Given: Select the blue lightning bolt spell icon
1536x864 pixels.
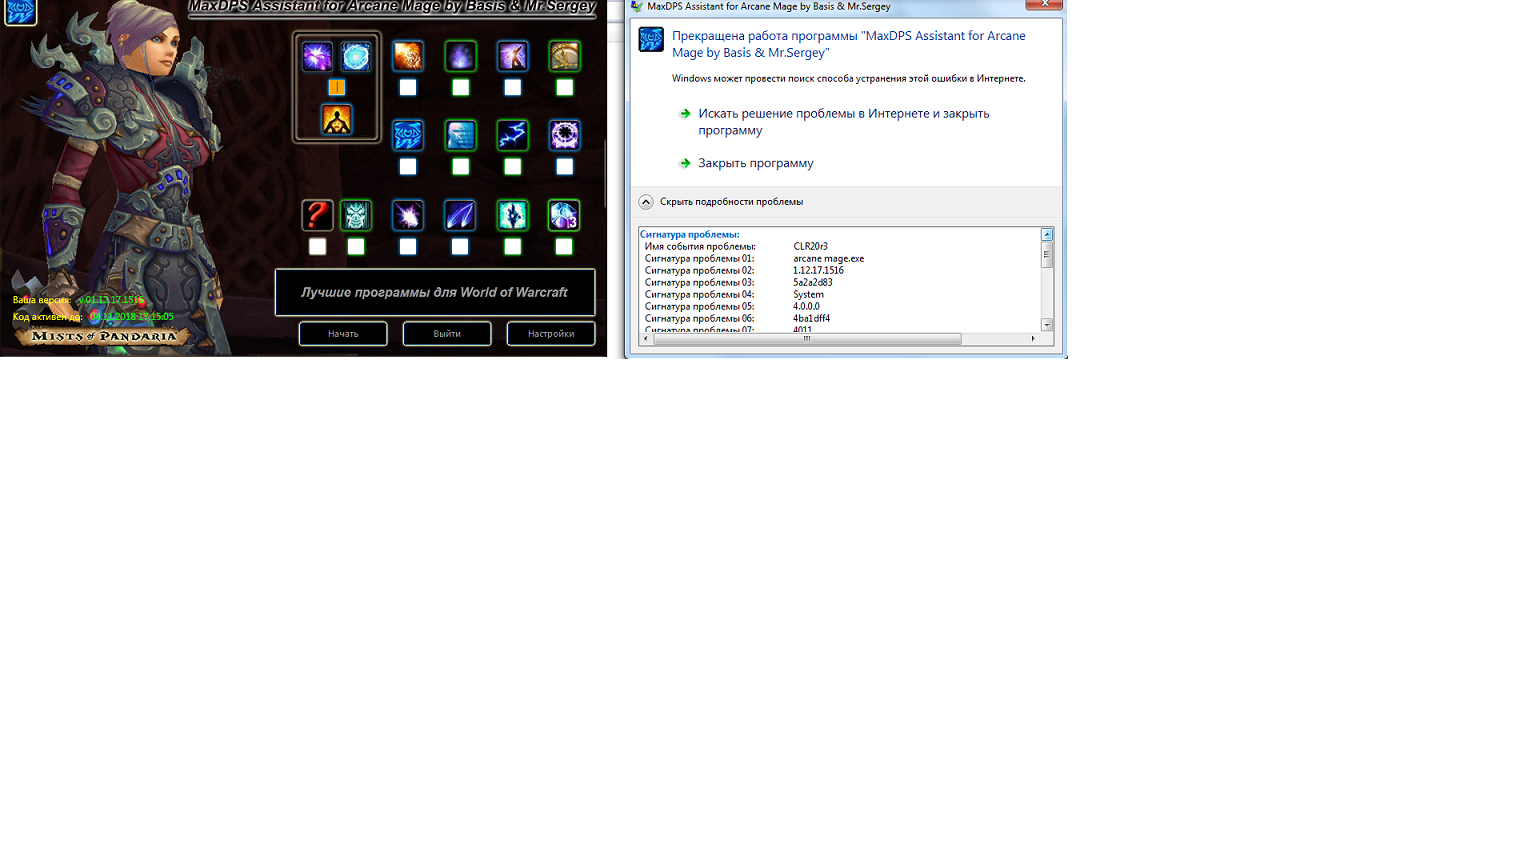Looking at the screenshot, I should [x=512, y=135].
